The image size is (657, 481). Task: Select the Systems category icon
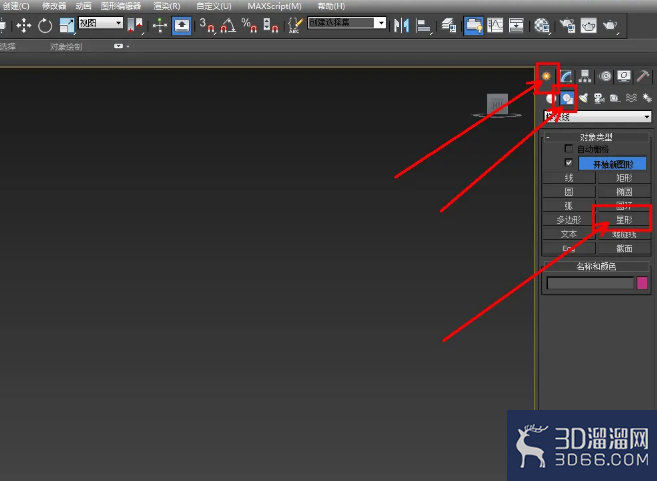[x=647, y=98]
